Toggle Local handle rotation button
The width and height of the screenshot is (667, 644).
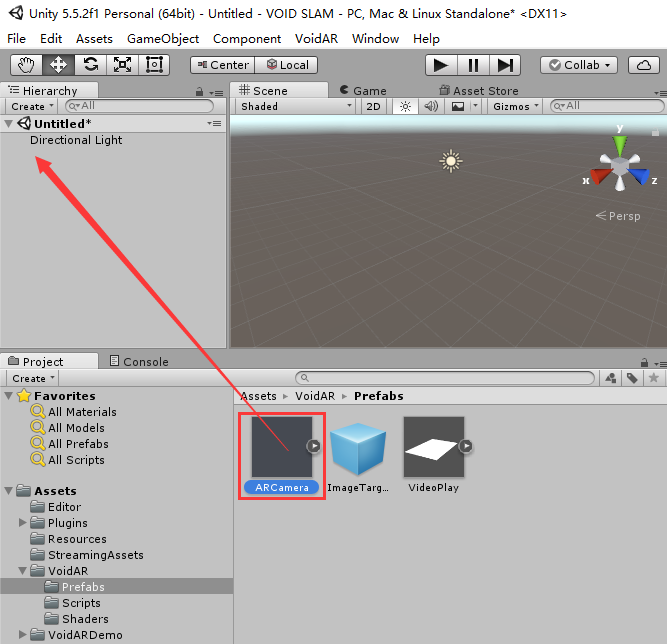point(286,65)
